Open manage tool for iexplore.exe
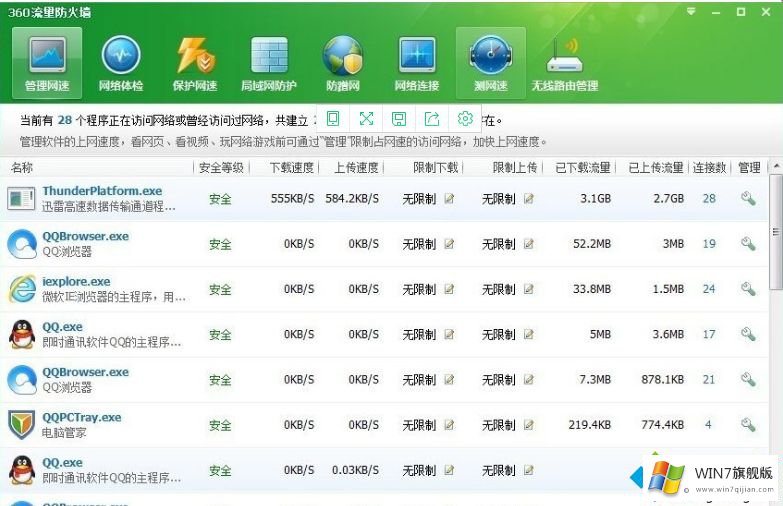This screenshot has height=506, width=783. tap(748, 289)
